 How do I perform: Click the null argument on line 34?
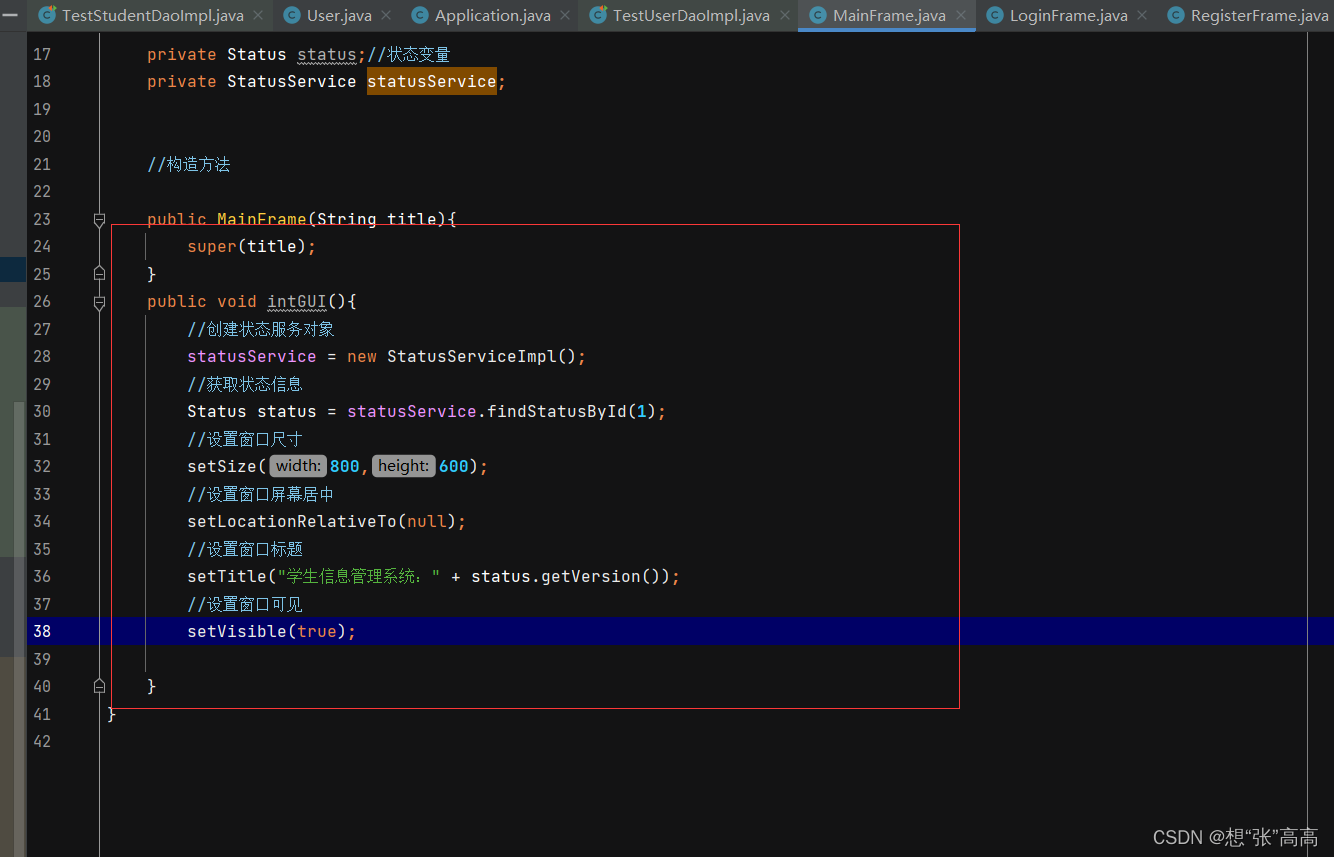pos(427,521)
